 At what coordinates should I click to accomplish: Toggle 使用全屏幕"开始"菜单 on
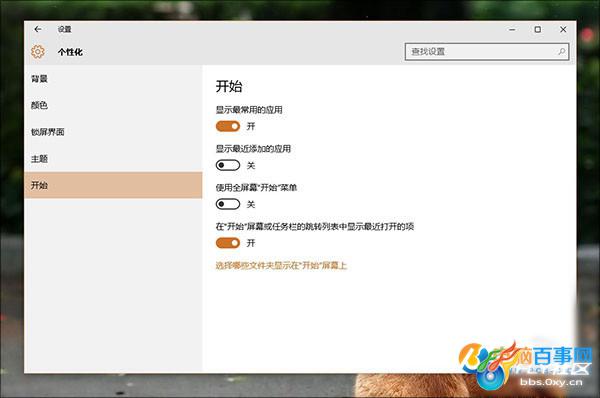coord(228,204)
